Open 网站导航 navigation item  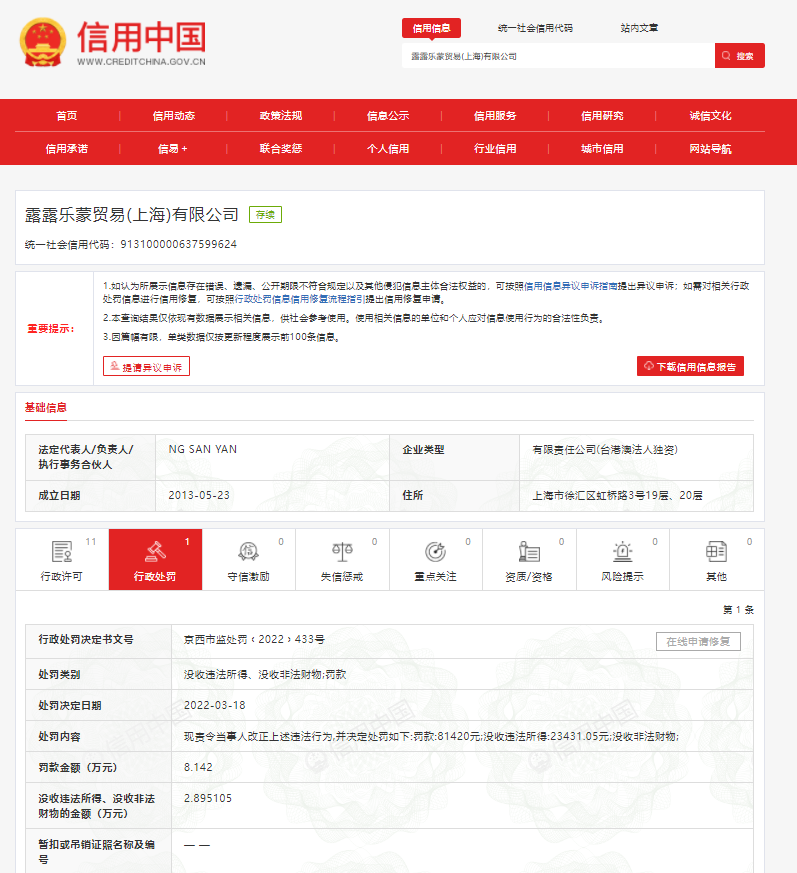pos(710,149)
